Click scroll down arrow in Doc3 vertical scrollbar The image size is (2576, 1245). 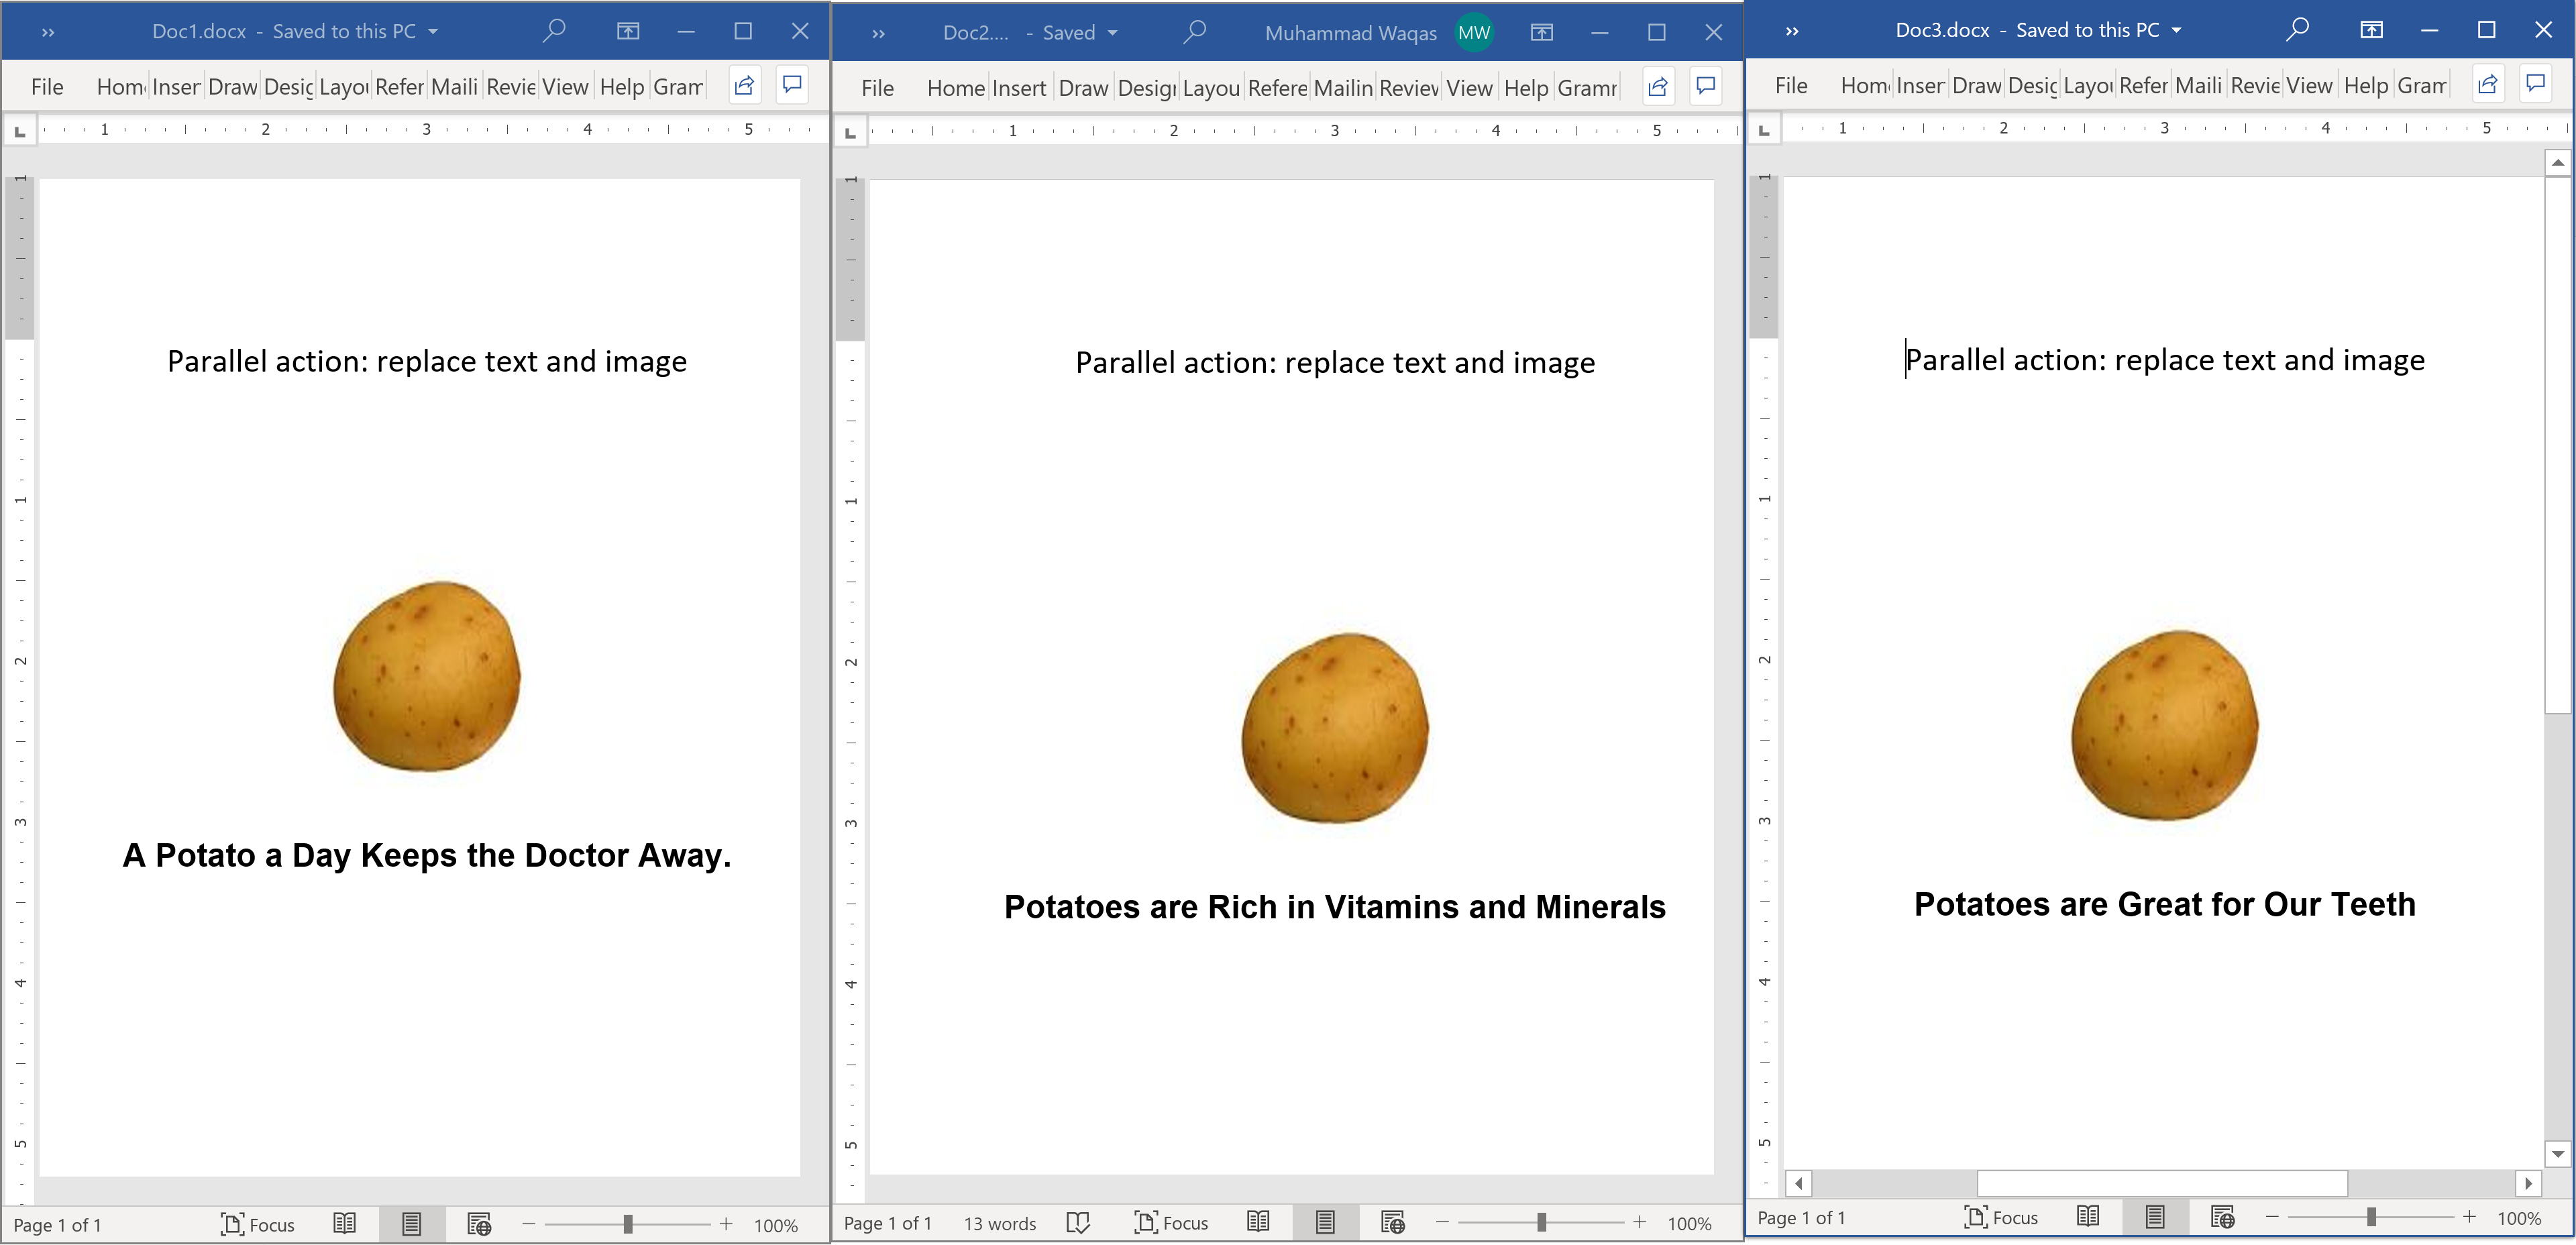(x=2557, y=1154)
